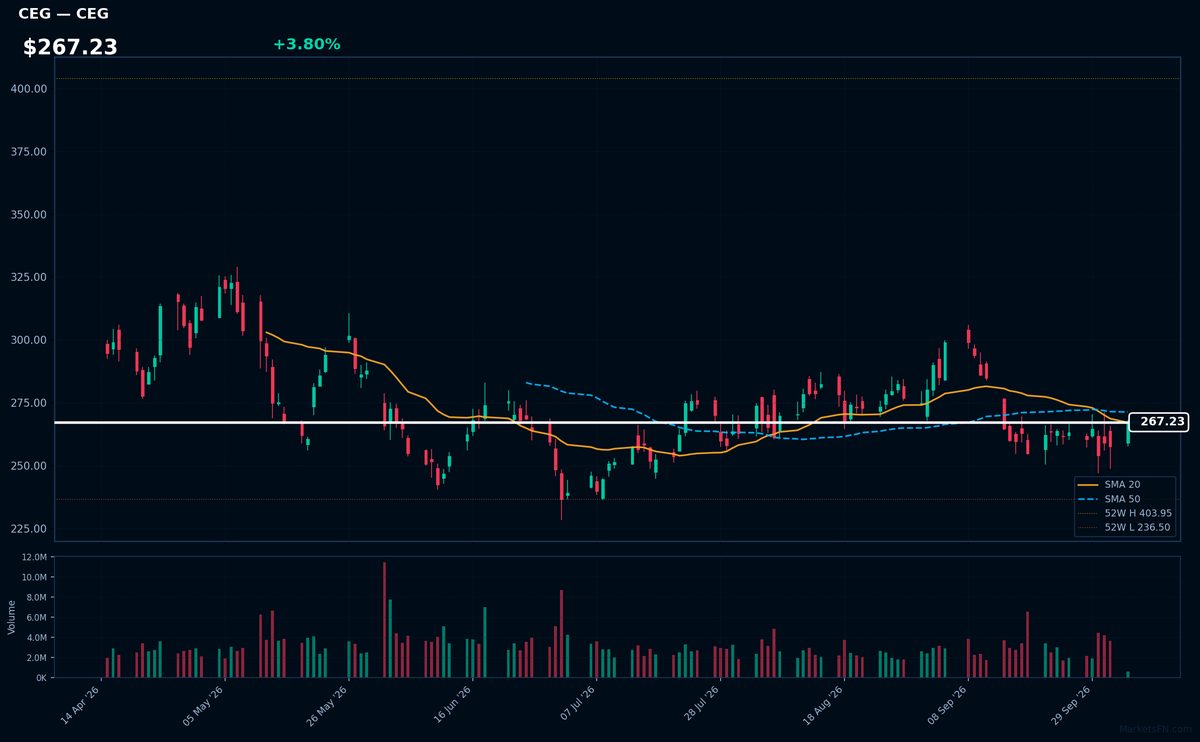Click the 275.00 price axis label

(30, 403)
